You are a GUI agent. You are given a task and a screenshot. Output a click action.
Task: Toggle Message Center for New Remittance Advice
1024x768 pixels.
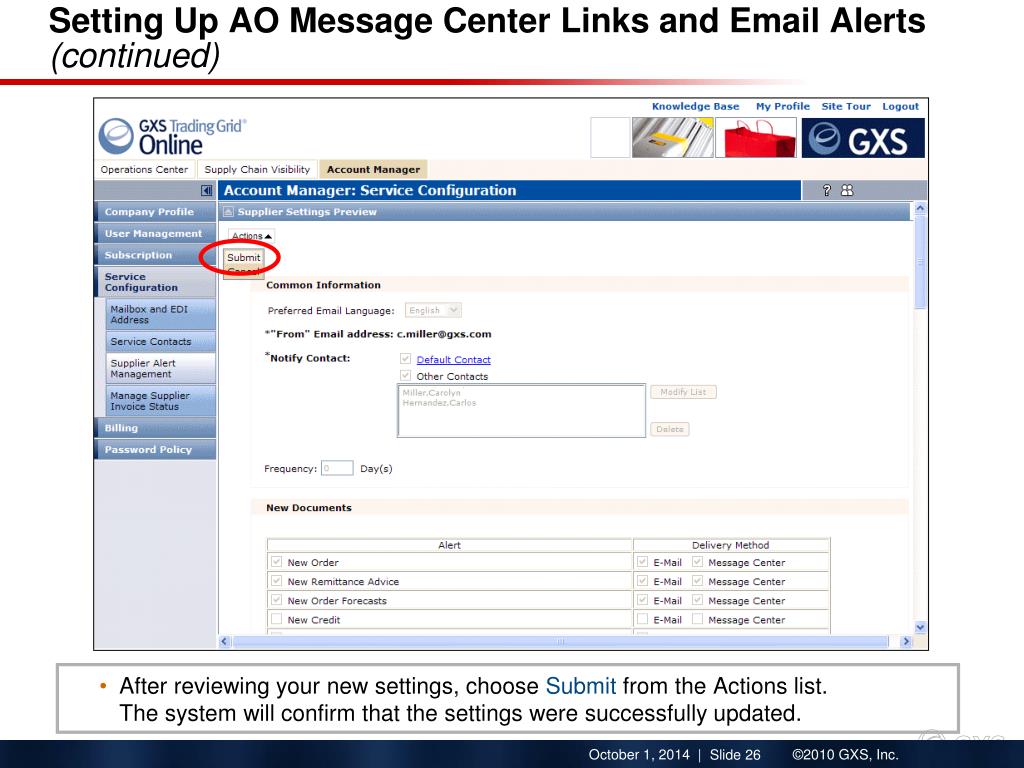(697, 581)
